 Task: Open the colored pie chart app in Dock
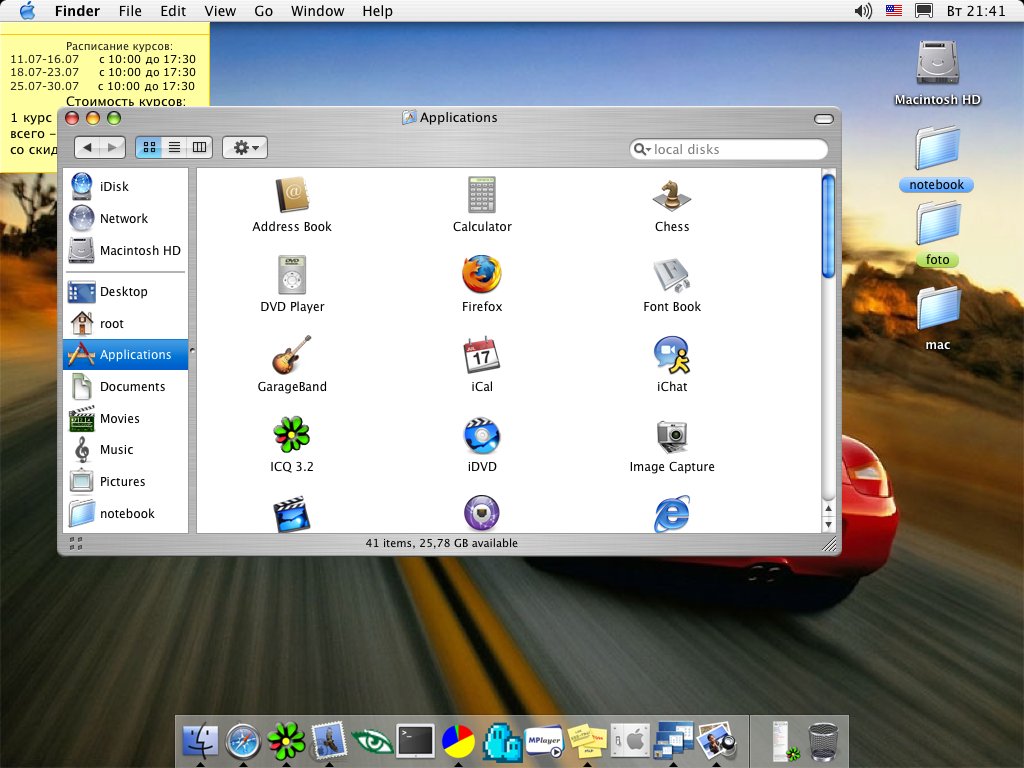458,741
